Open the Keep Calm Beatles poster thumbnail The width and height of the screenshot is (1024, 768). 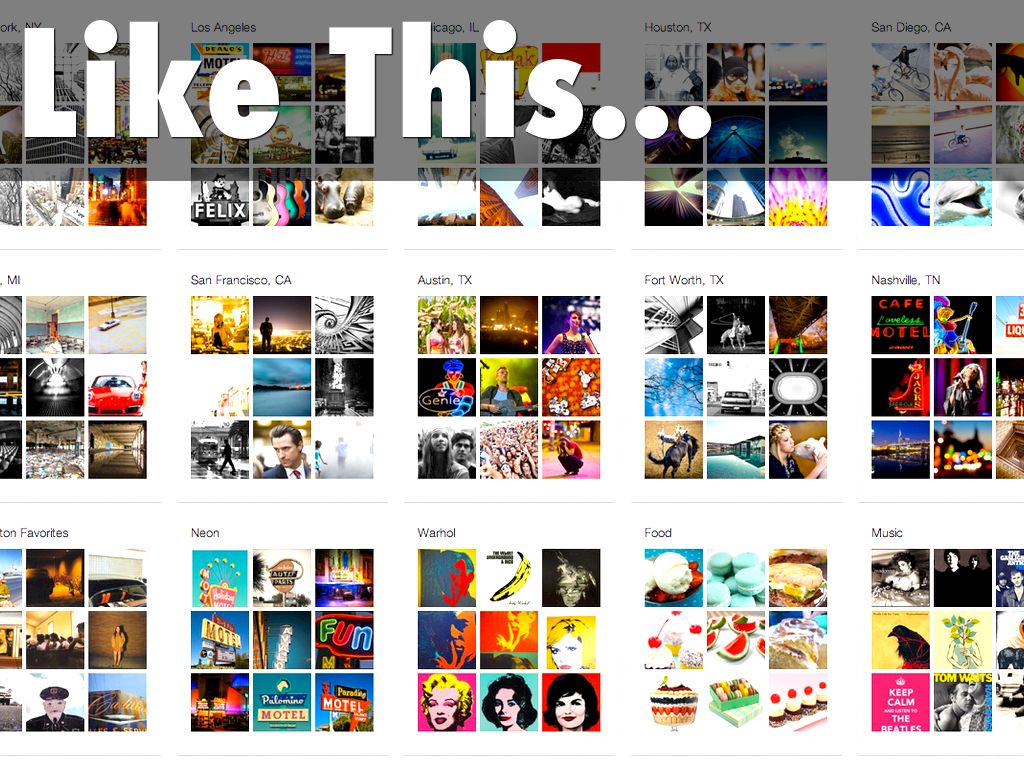(901, 702)
